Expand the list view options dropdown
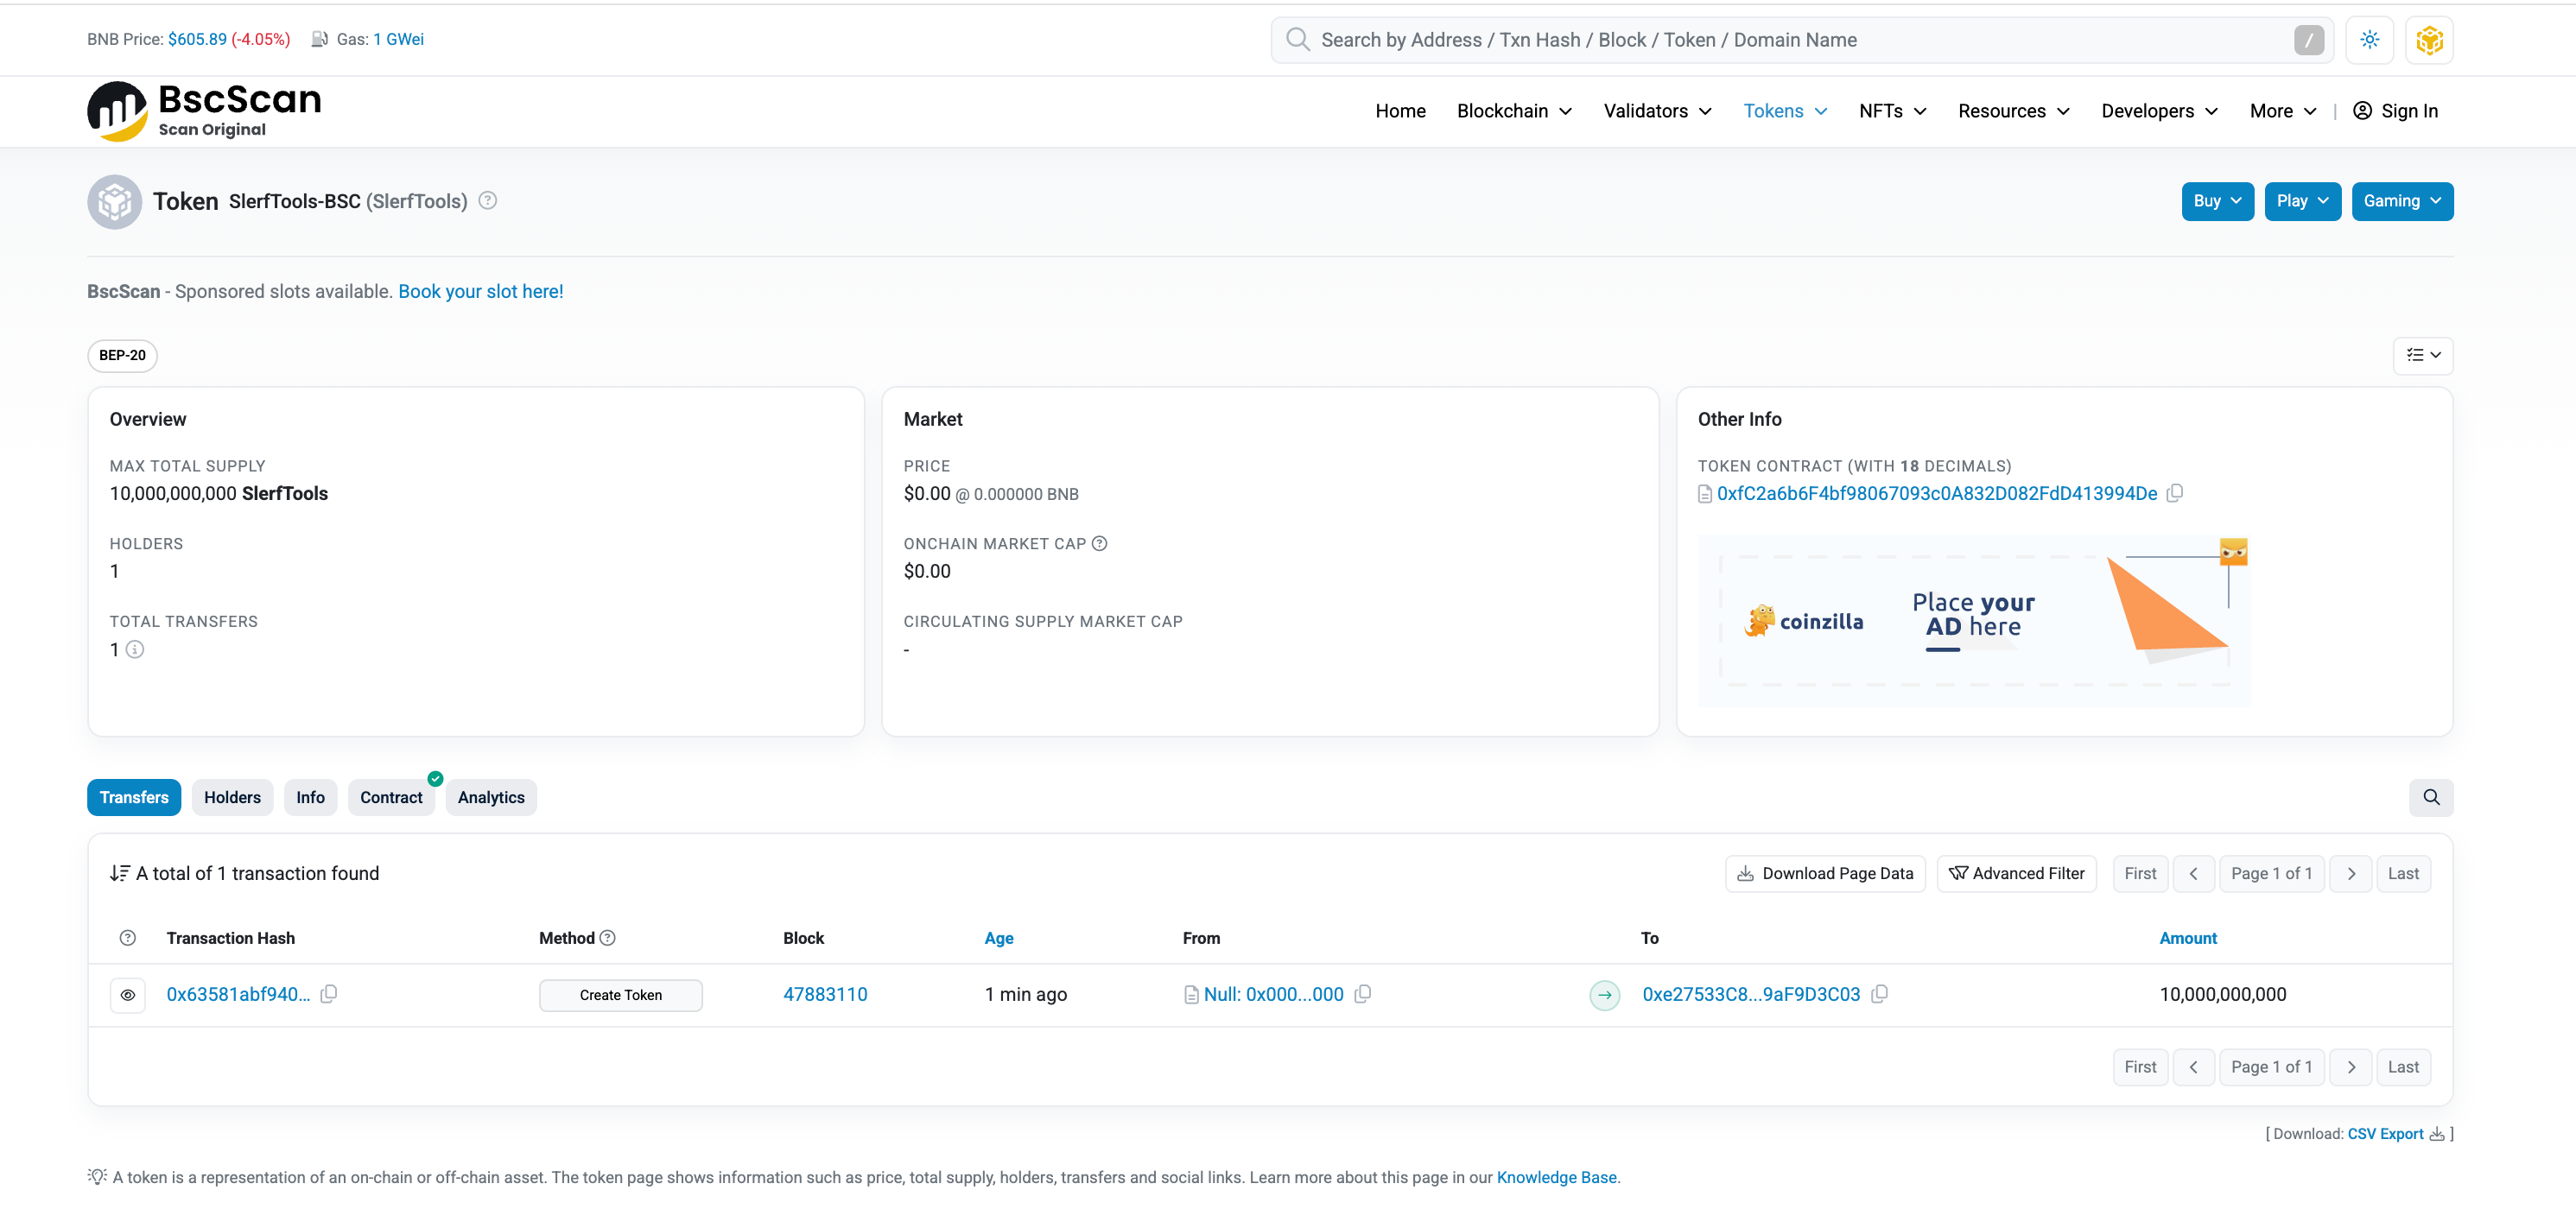This screenshot has width=2576, height=1228. (2422, 355)
